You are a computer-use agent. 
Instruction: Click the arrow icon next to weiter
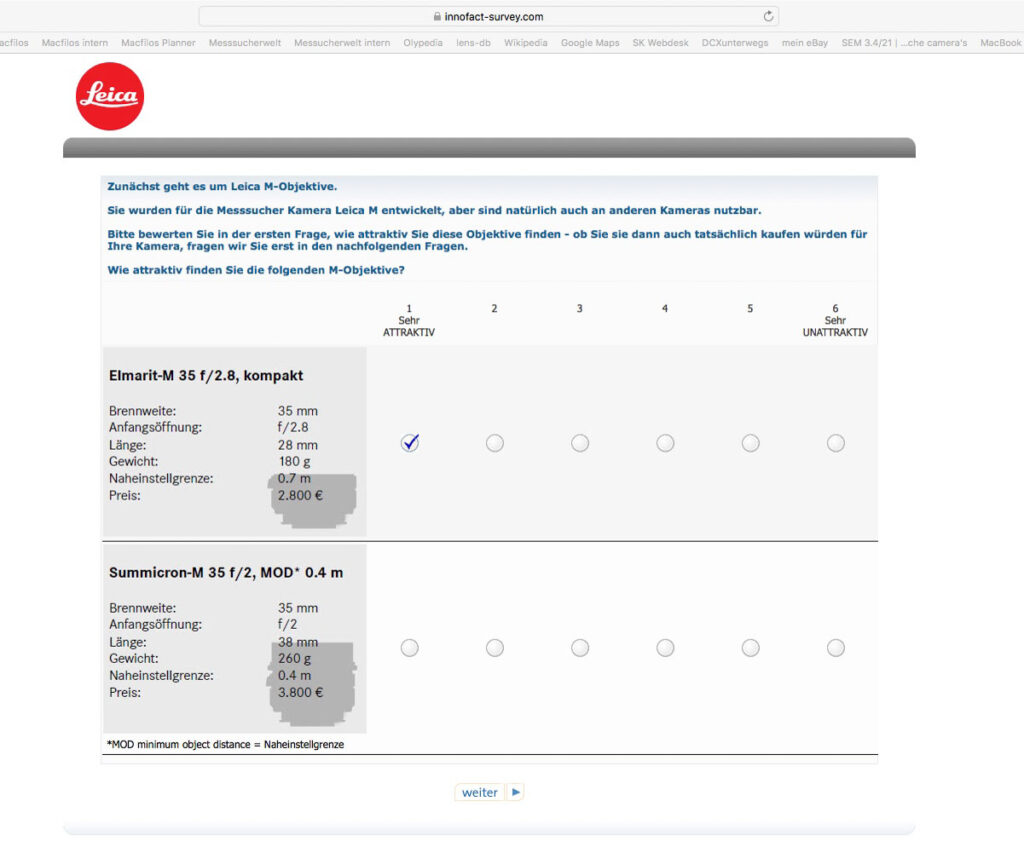(x=516, y=792)
